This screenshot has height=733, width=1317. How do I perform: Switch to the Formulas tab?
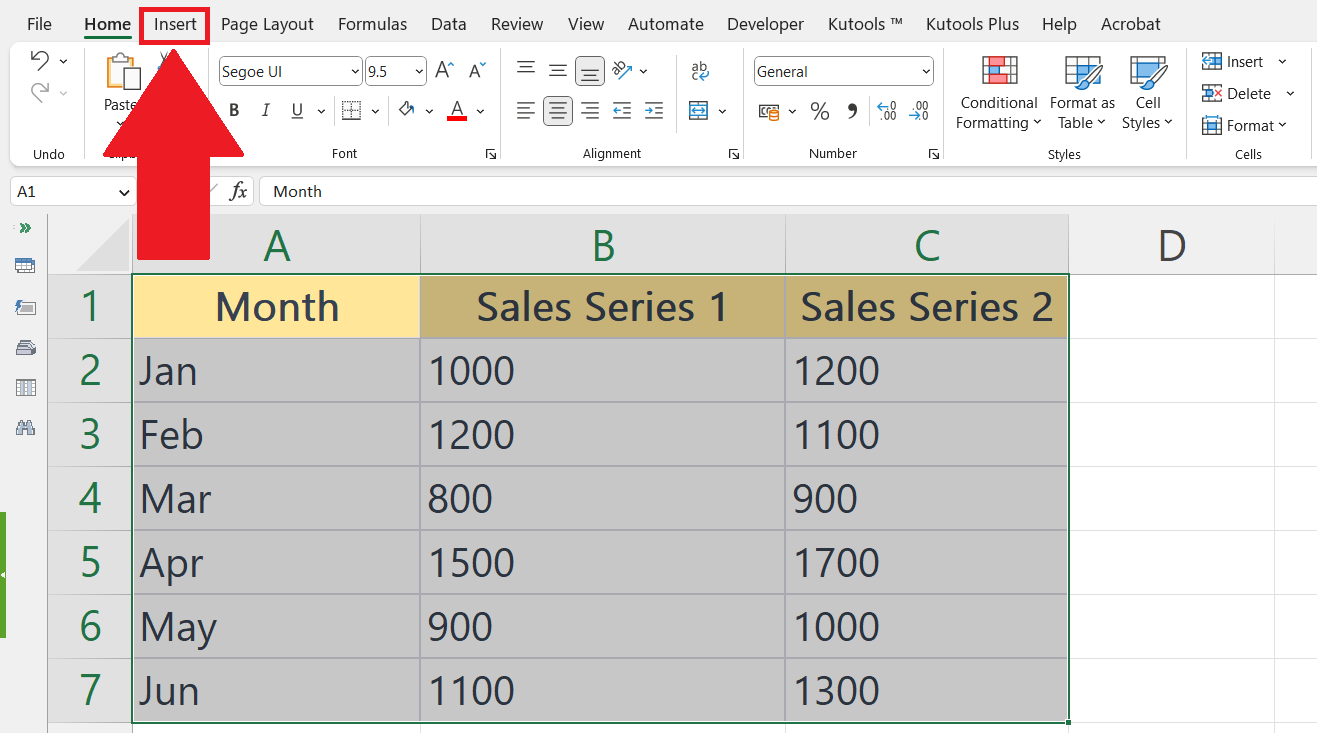click(x=372, y=24)
